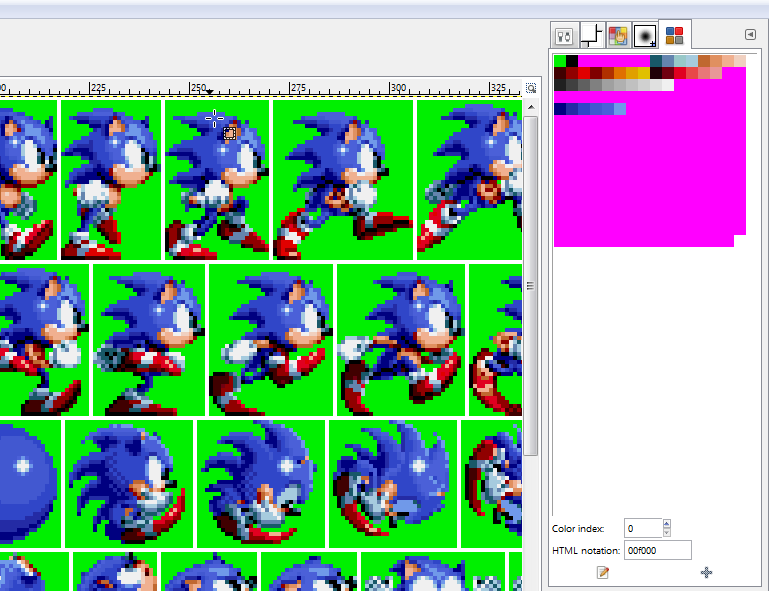The height and width of the screenshot is (591, 769).
Task: Click the vertical scrollbar thumb of the canvas
Action: click(531, 286)
